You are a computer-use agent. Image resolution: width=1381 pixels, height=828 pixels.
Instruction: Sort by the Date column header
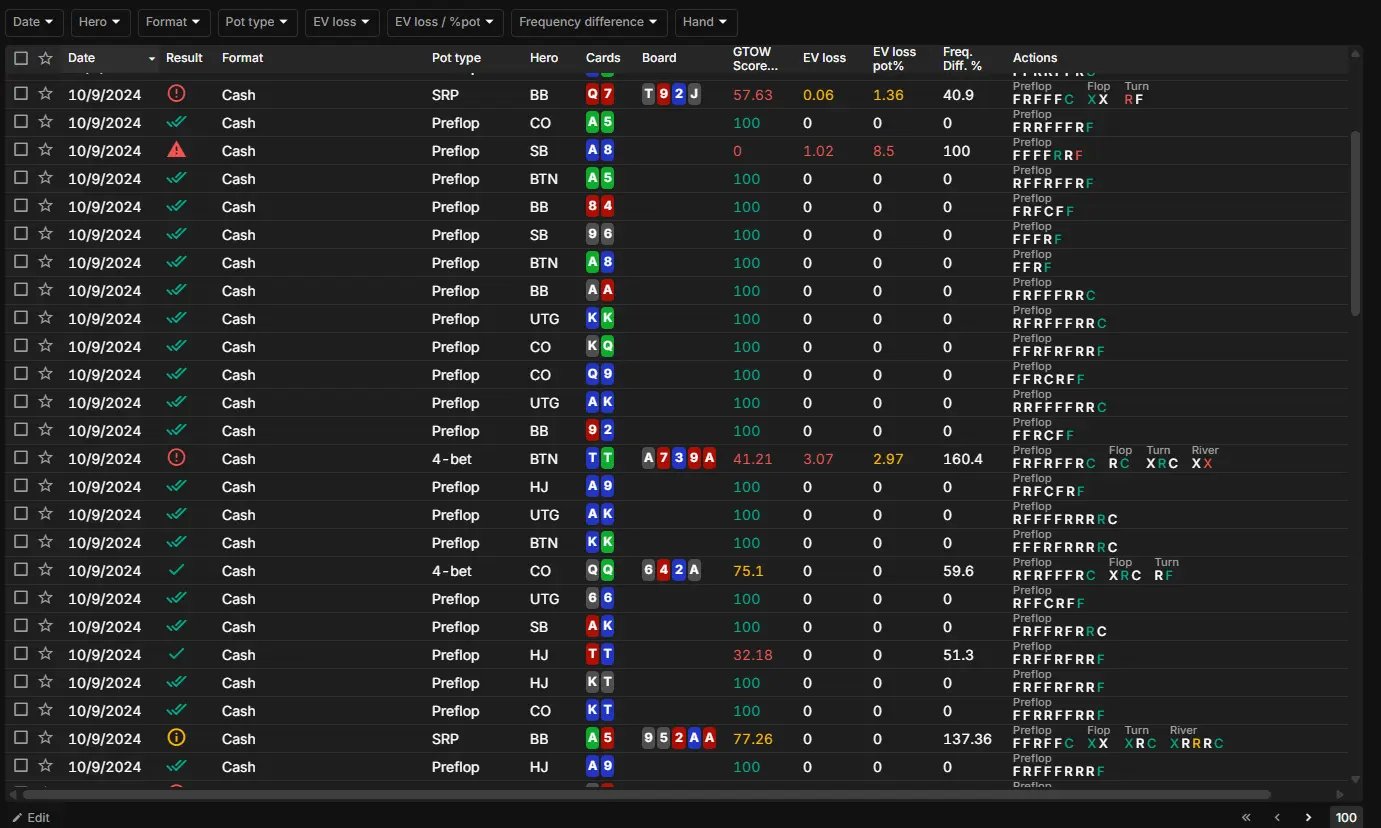82,58
